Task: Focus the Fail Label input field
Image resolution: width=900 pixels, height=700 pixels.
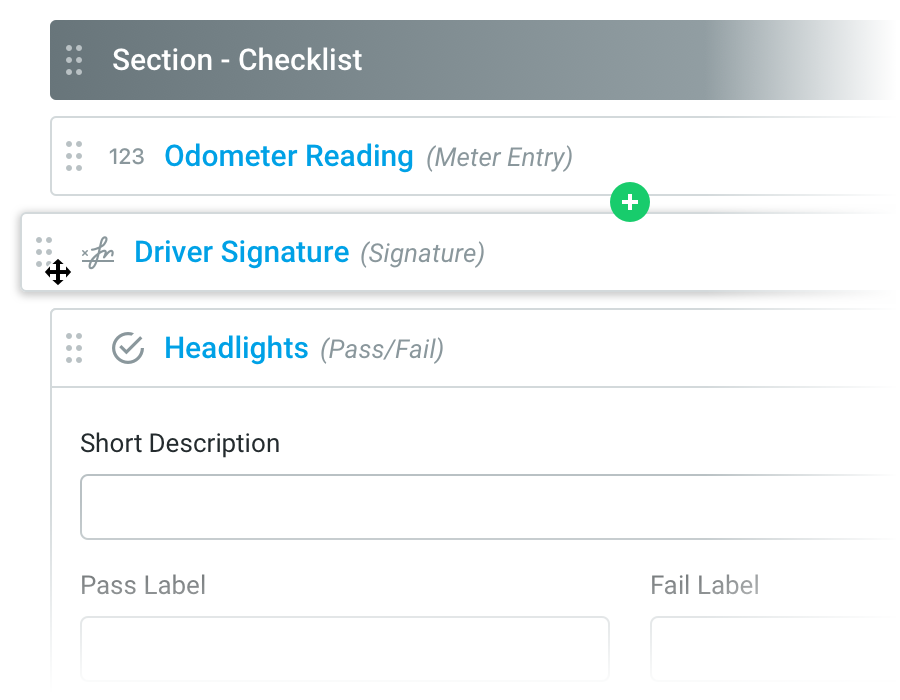Action: [770, 649]
